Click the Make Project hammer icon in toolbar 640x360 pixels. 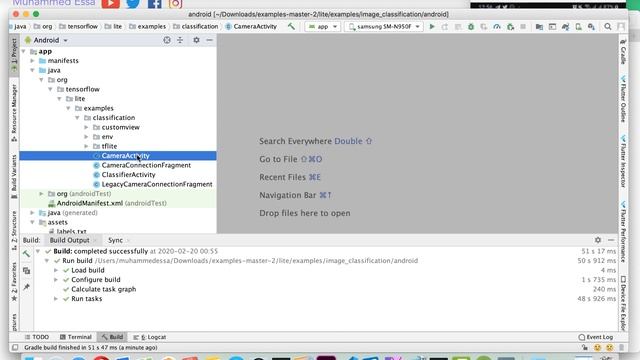291,27
